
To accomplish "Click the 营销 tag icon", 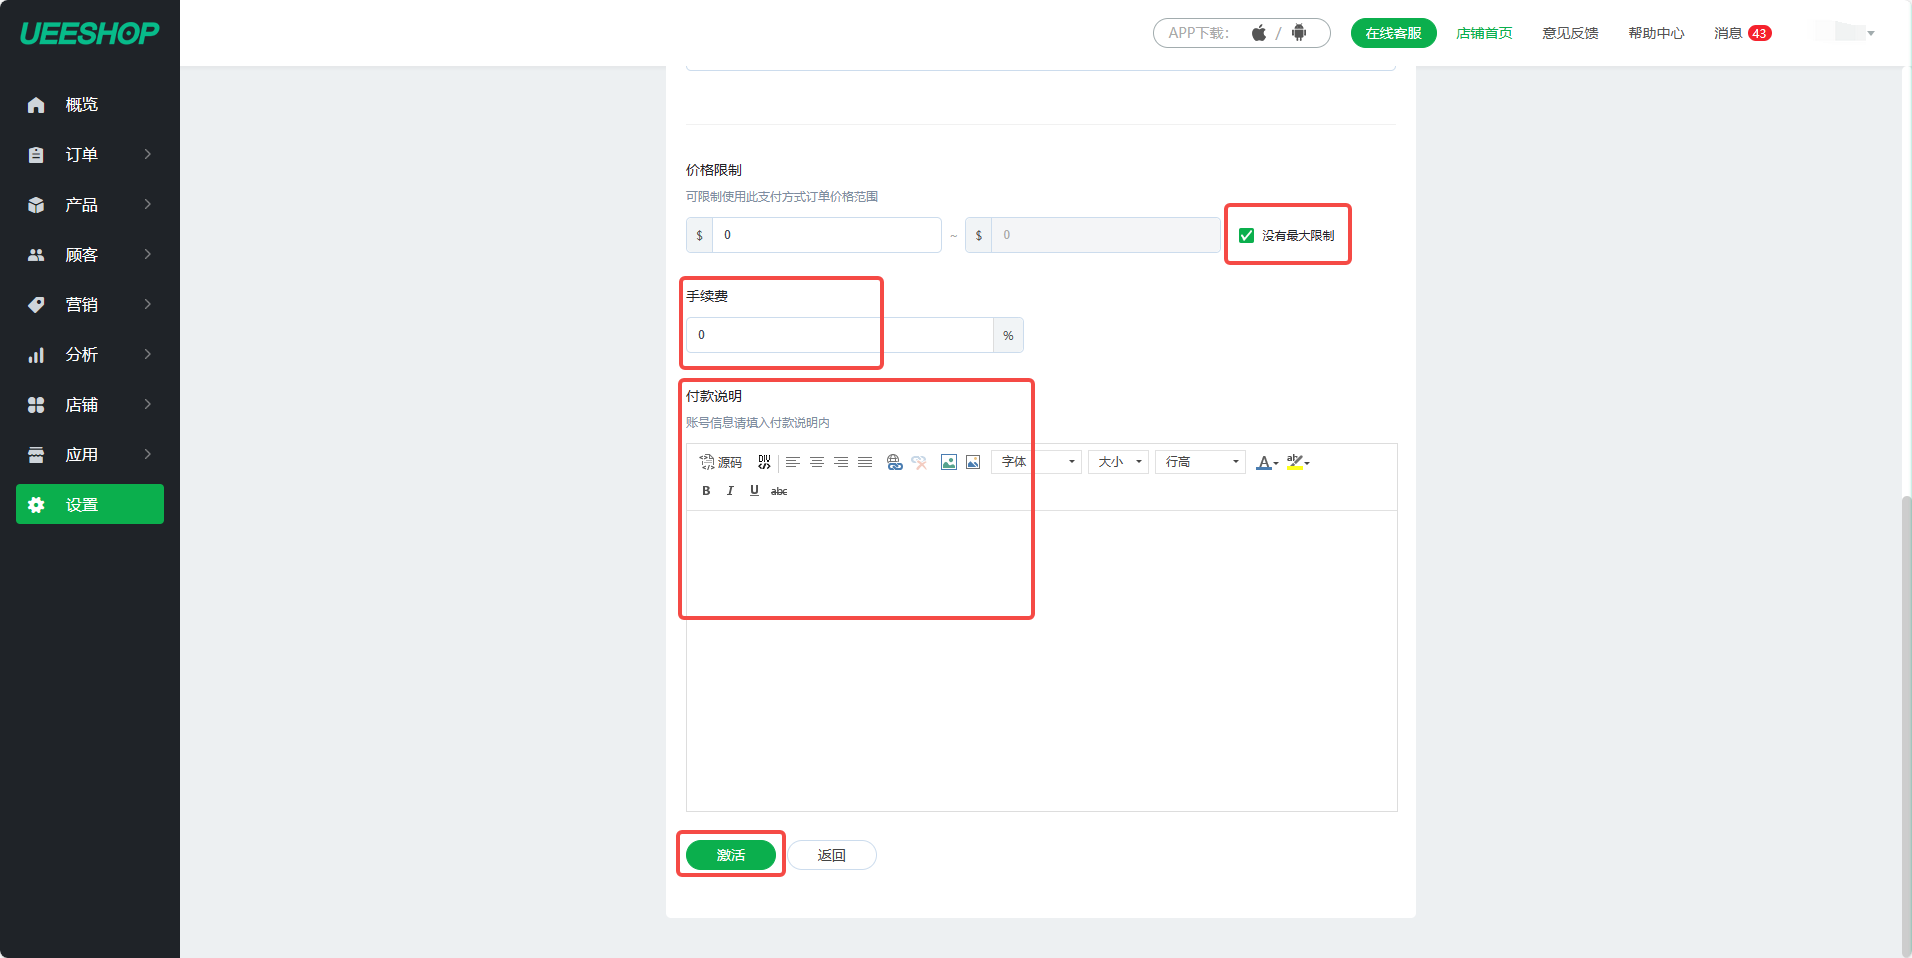I will 36,305.
